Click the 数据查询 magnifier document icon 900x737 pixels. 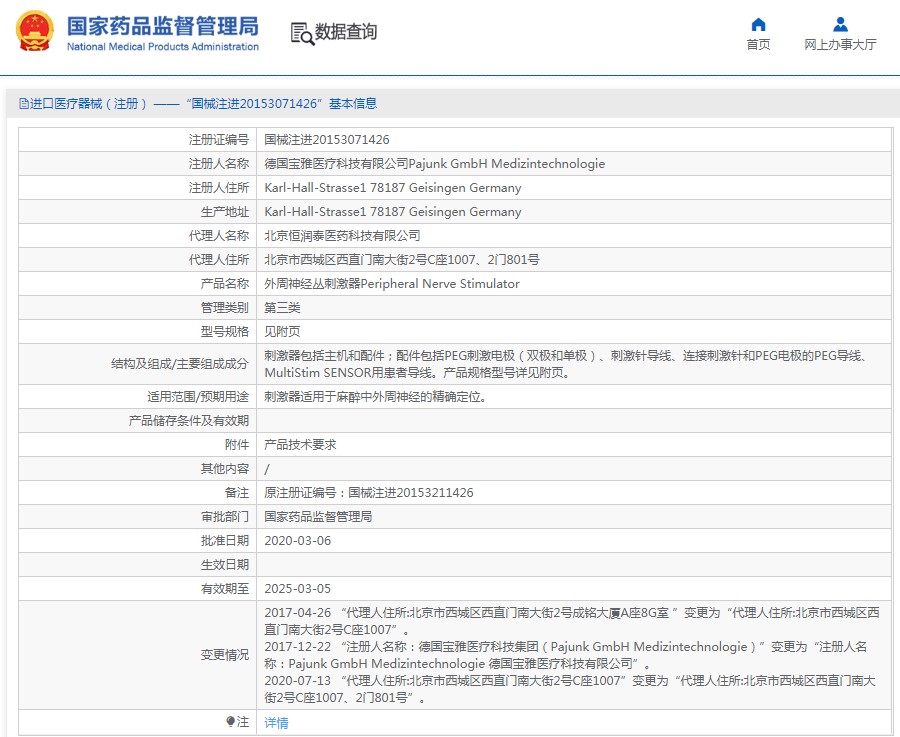click(302, 33)
